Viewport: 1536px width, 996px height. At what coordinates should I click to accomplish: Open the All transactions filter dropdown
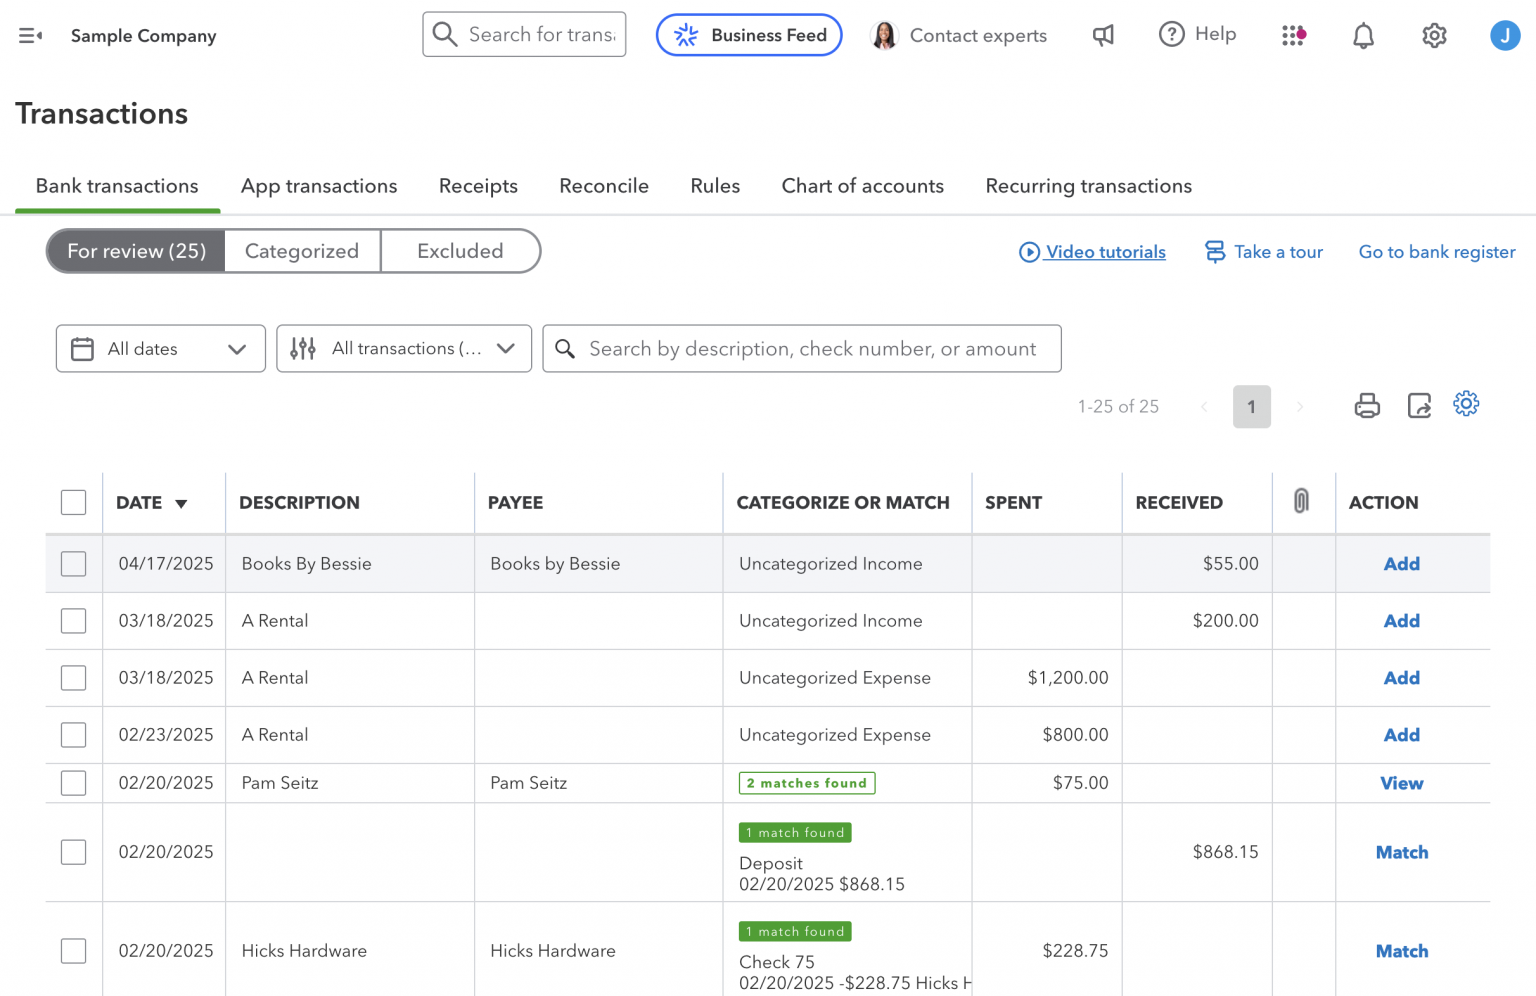(x=404, y=348)
